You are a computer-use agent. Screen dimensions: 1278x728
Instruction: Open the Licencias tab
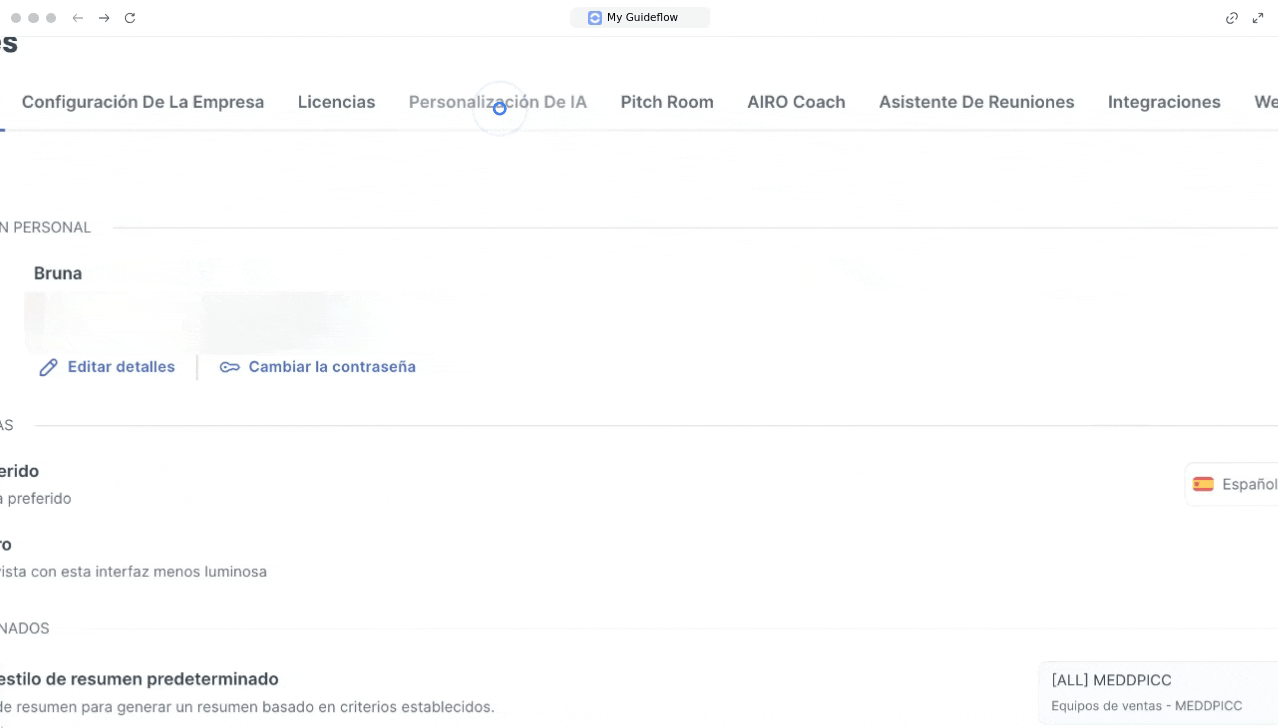336,102
